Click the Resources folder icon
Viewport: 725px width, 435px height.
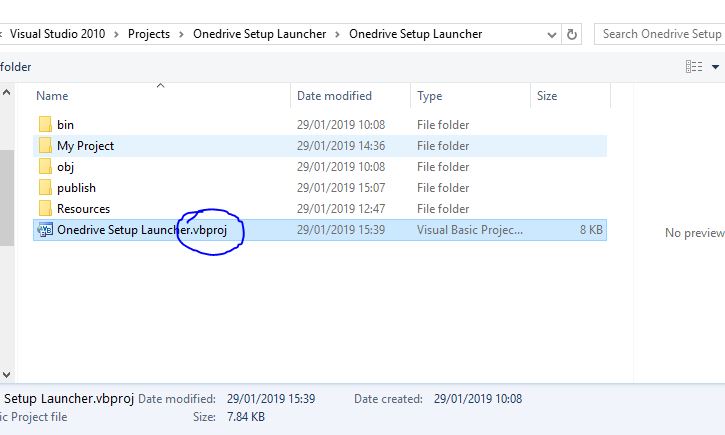coord(45,208)
